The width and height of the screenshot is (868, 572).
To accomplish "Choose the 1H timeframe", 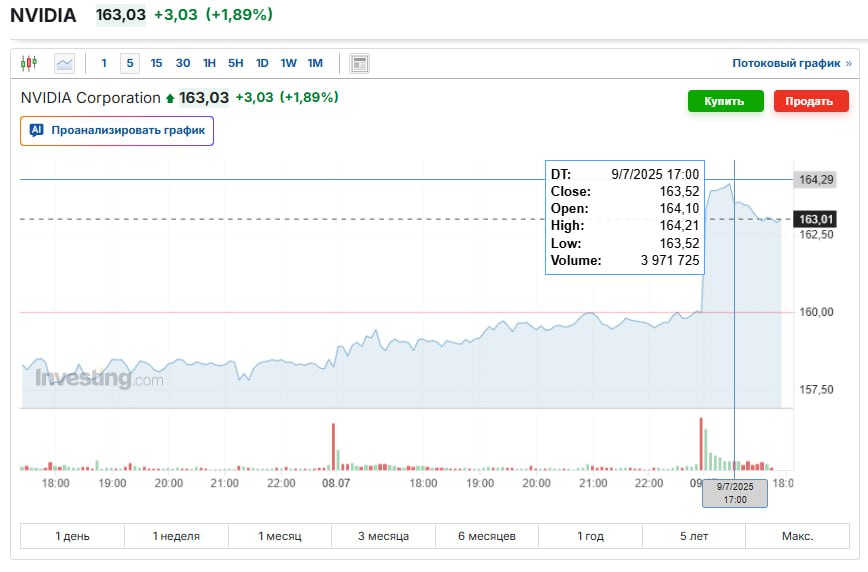I will coord(209,63).
